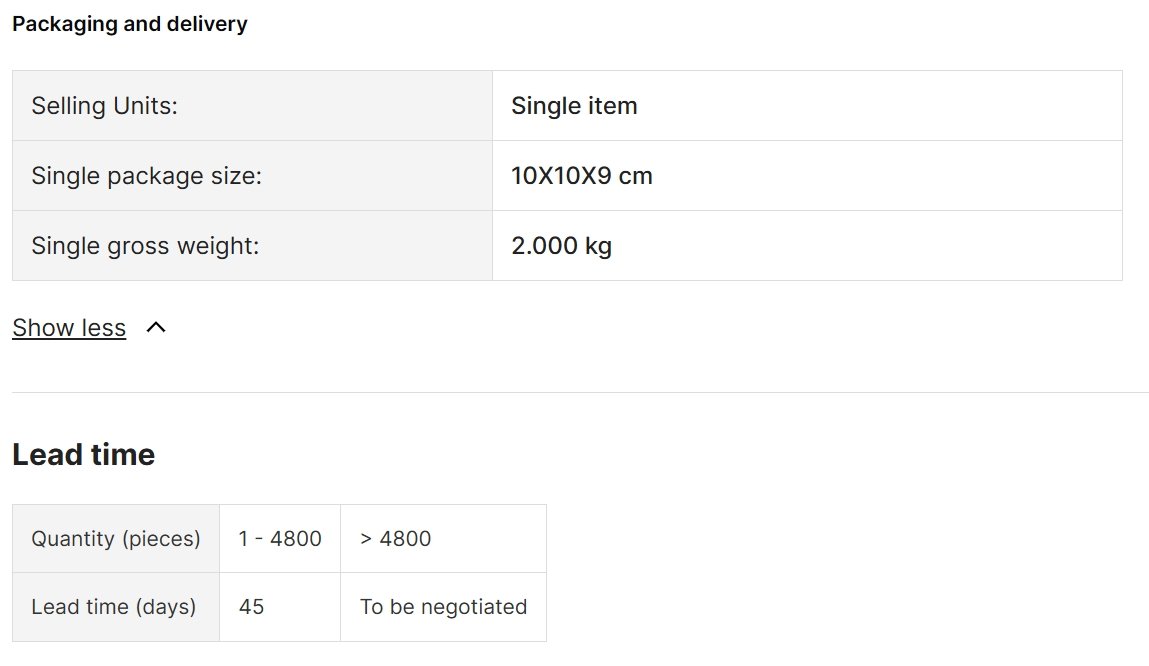The width and height of the screenshot is (1149, 666).
Task: Click the Lead time (days) row label
Action: (116, 607)
